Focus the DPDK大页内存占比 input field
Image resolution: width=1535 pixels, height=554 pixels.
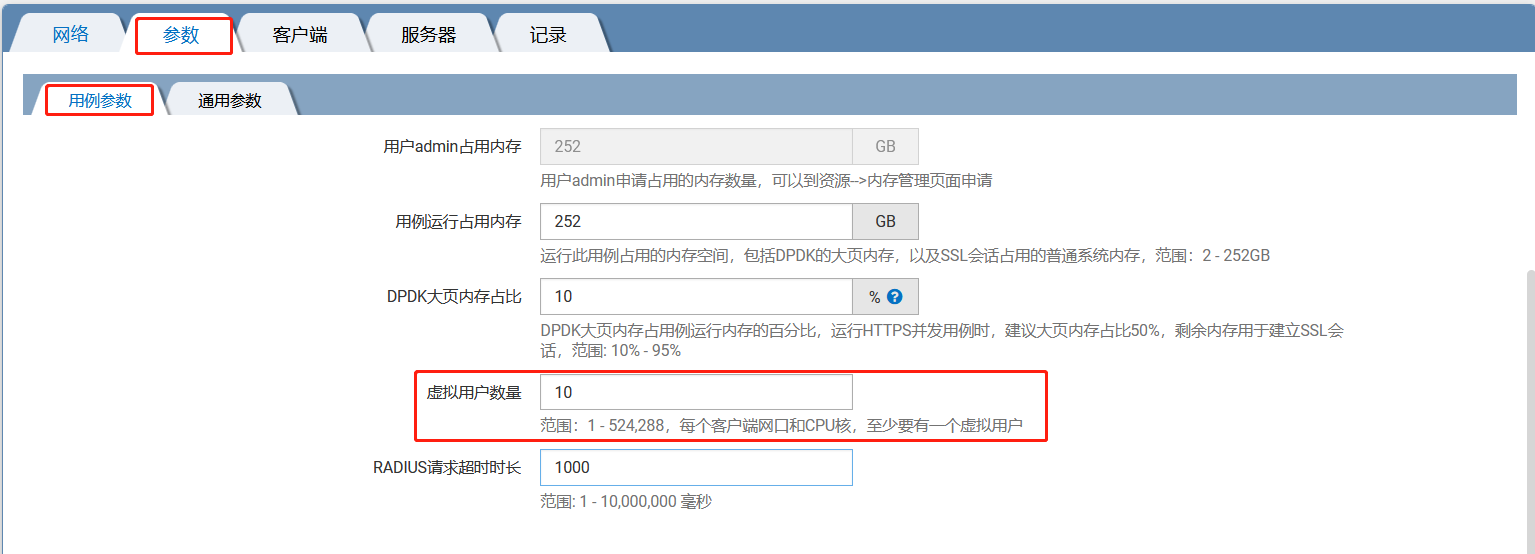696,297
